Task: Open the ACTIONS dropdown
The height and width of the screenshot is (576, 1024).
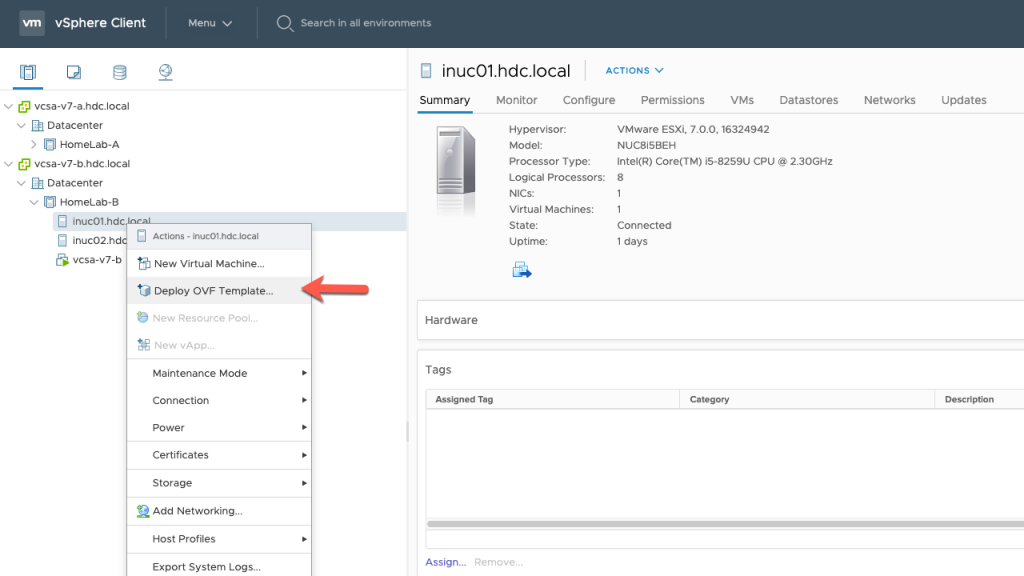Action: (634, 71)
